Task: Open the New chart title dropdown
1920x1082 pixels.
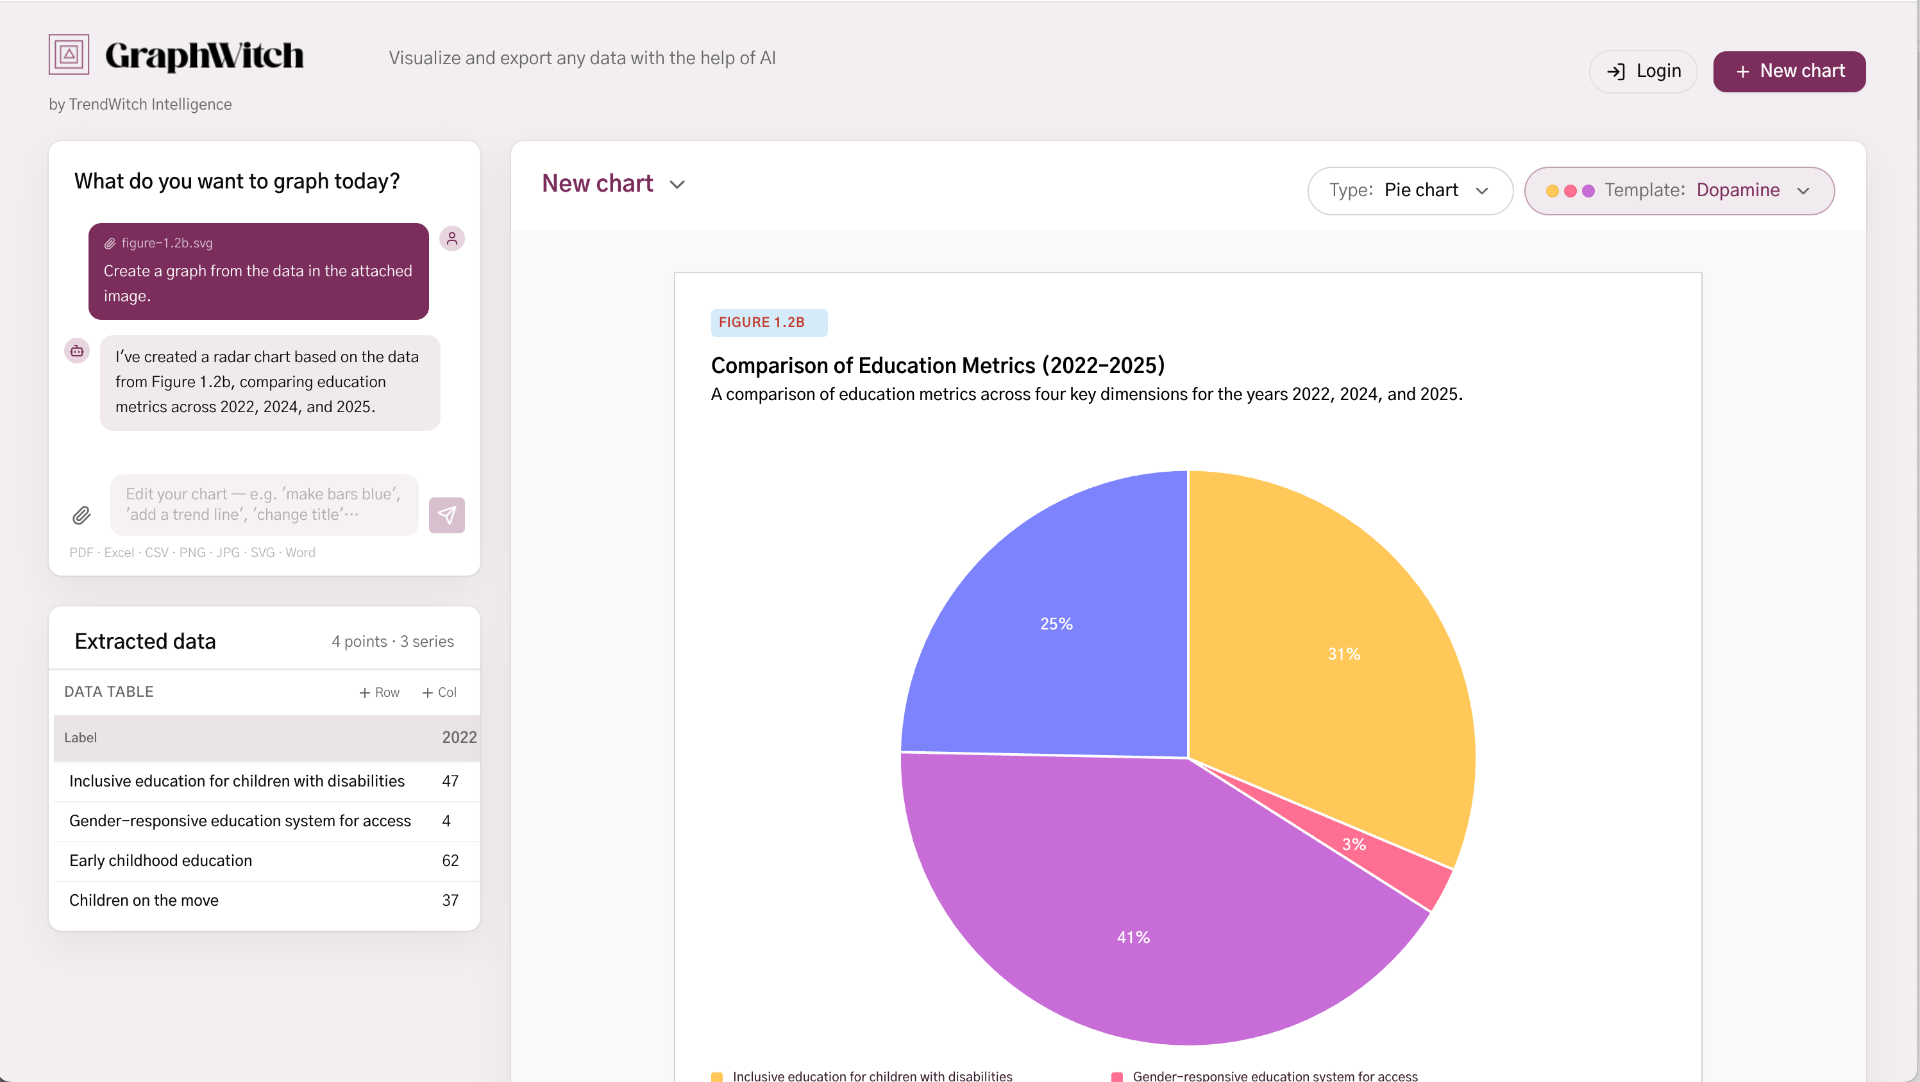Action: tap(614, 184)
